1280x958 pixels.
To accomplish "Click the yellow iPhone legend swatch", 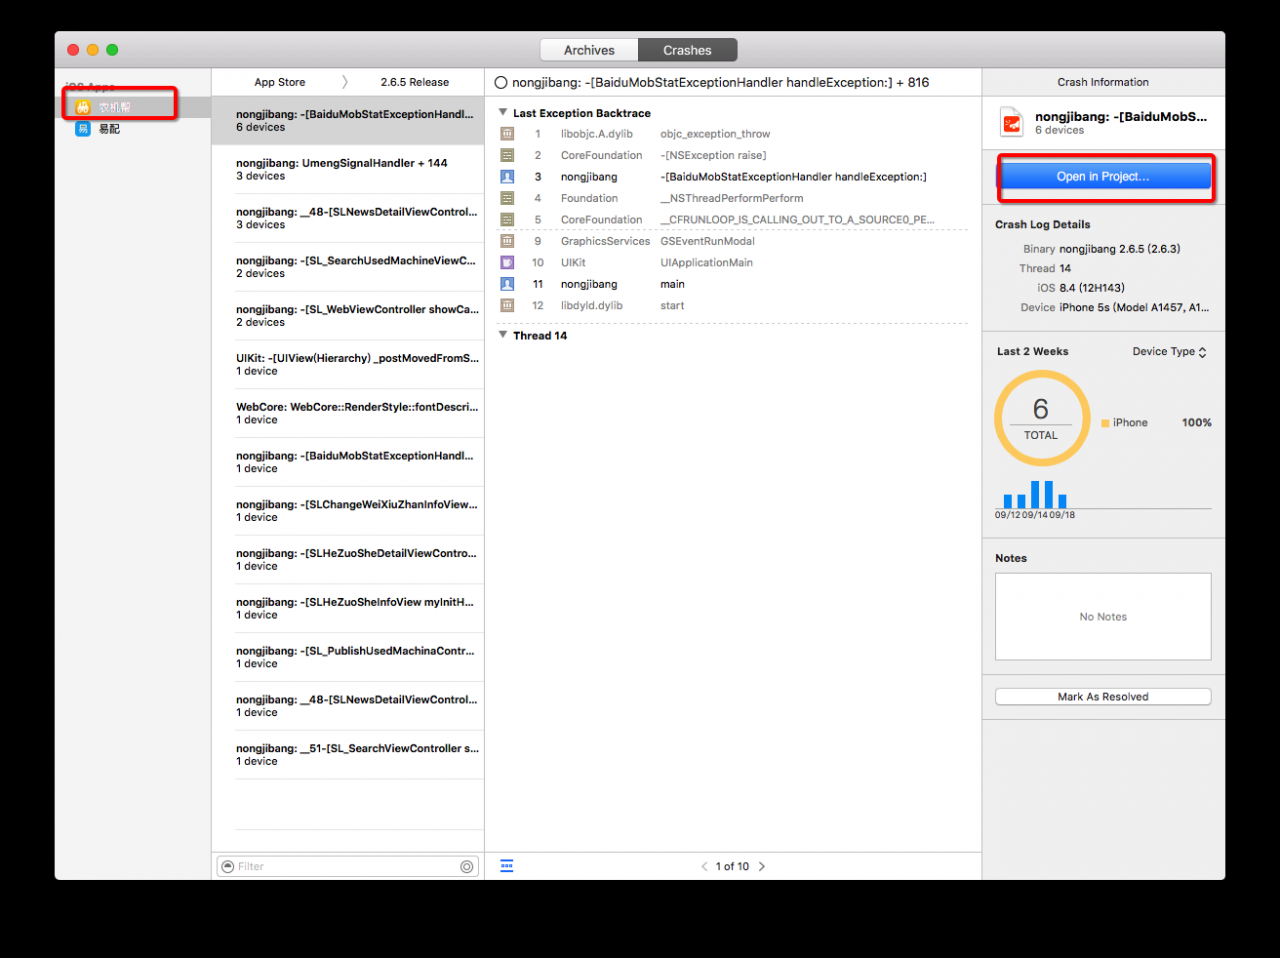I will point(1105,423).
